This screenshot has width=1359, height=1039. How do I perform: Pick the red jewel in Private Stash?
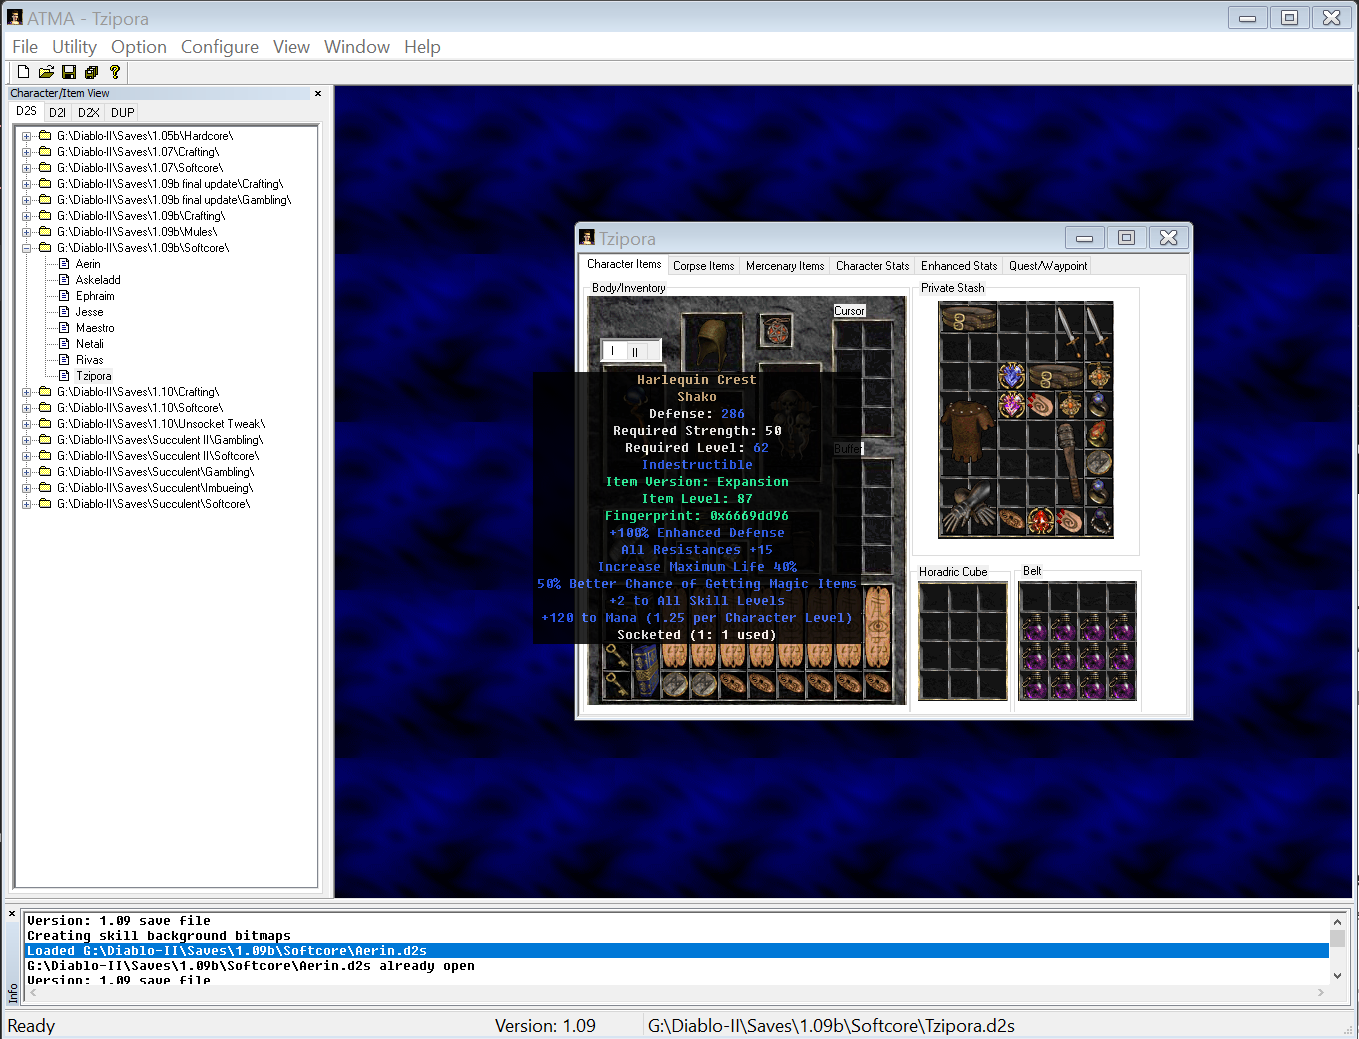tap(1041, 520)
